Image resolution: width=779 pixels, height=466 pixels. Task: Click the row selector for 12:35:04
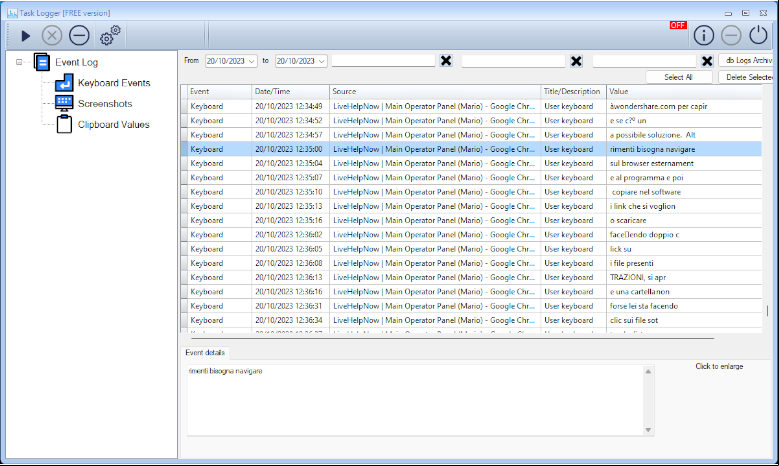pos(184,163)
